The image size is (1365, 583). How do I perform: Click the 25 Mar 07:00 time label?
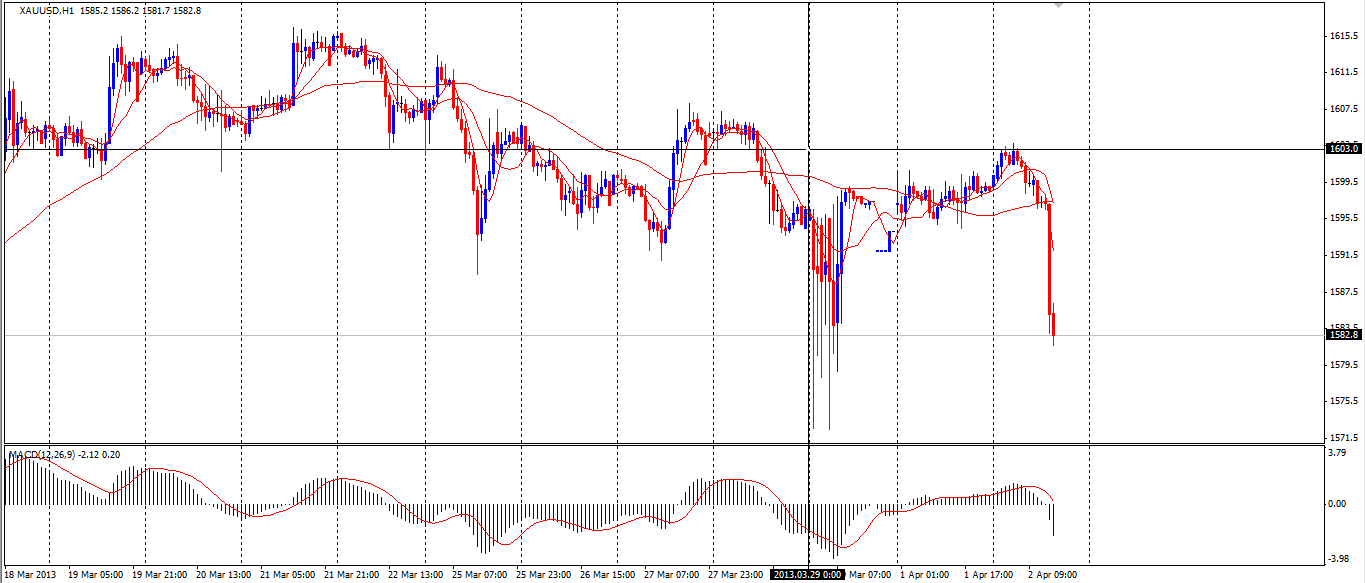point(480,575)
